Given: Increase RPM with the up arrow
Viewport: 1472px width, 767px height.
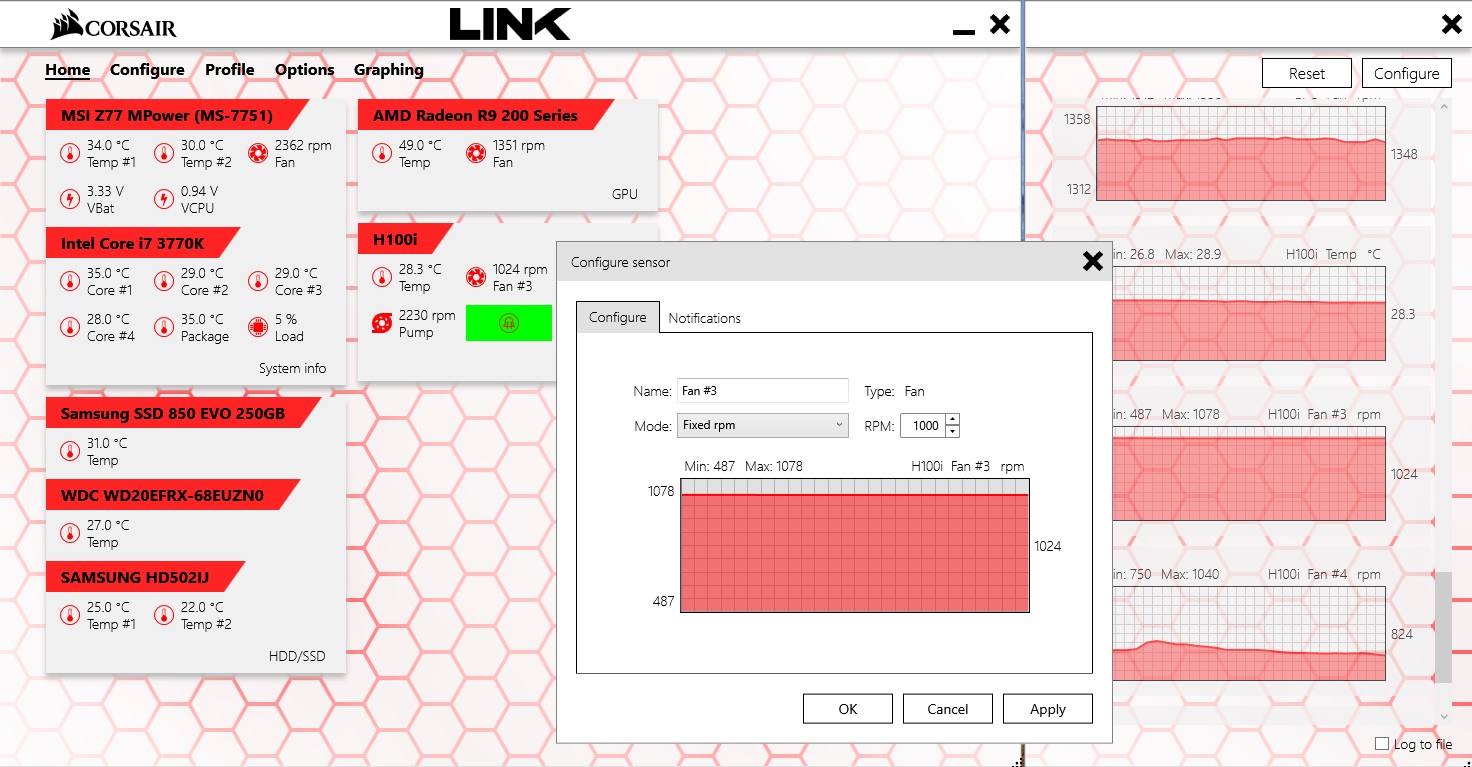Looking at the screenshot, I should 952,419.
